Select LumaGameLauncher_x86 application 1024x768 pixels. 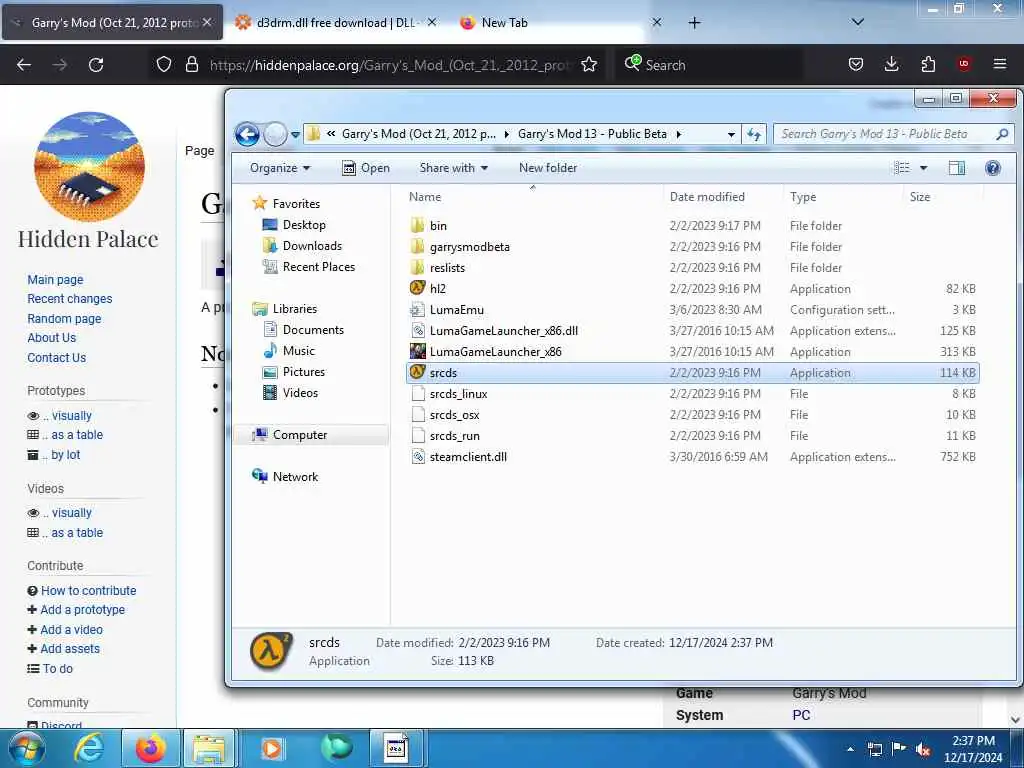496,351
